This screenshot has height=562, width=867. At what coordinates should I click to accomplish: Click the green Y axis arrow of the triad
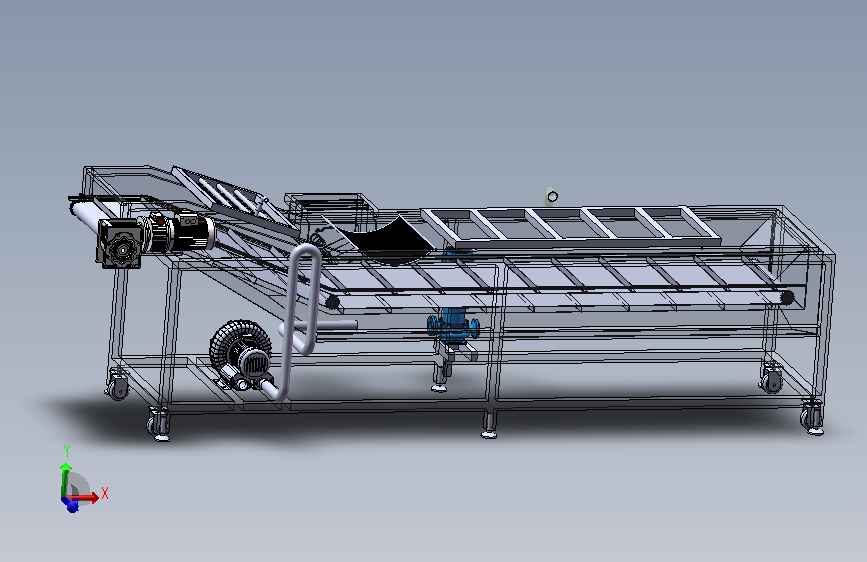[65, 479]
